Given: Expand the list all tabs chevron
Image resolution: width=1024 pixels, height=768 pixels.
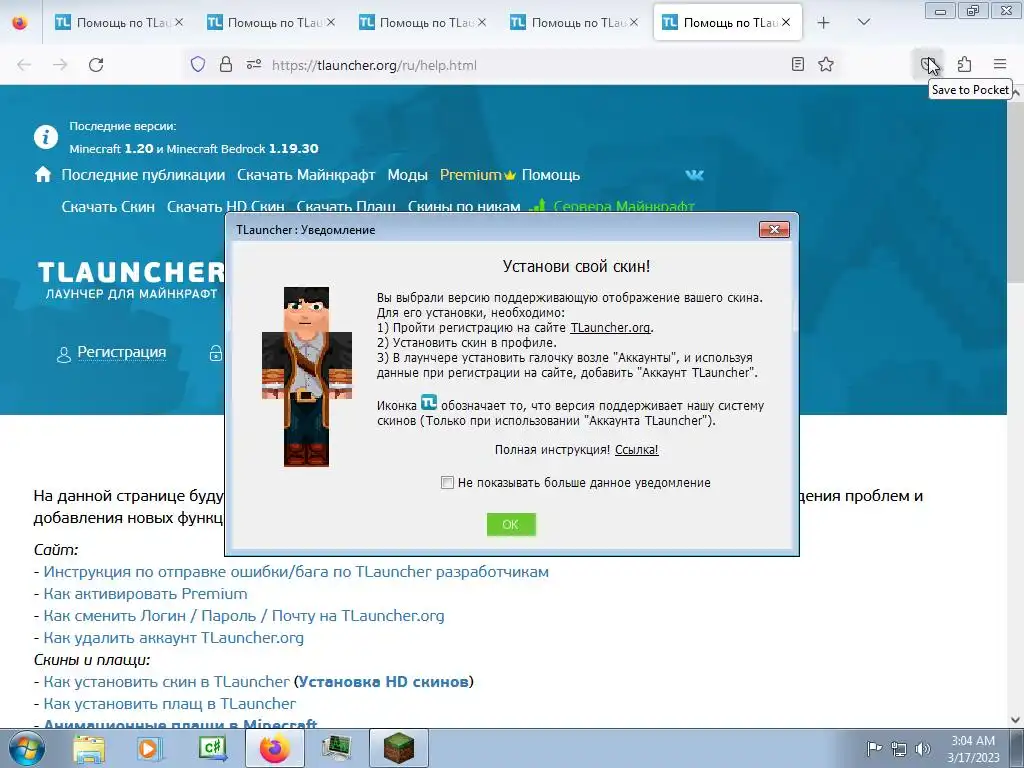Looking at the screenshot, I should pos(863,22).
